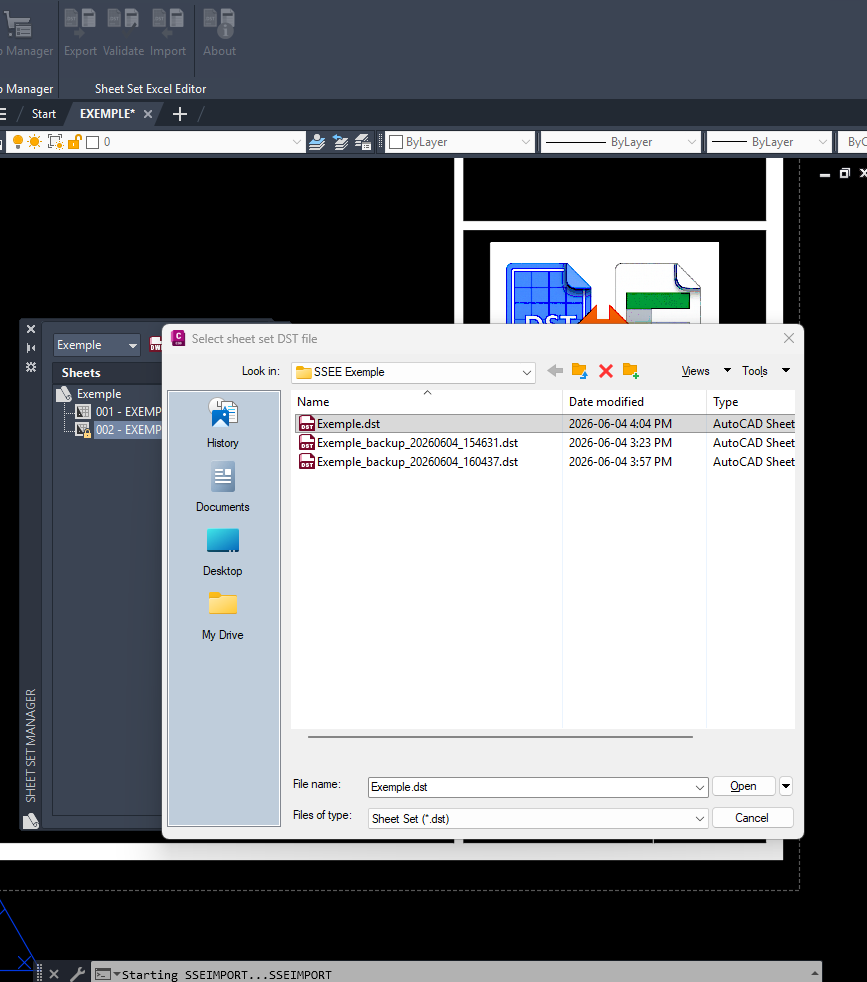Sort files by Type column header

click(750, 402)
